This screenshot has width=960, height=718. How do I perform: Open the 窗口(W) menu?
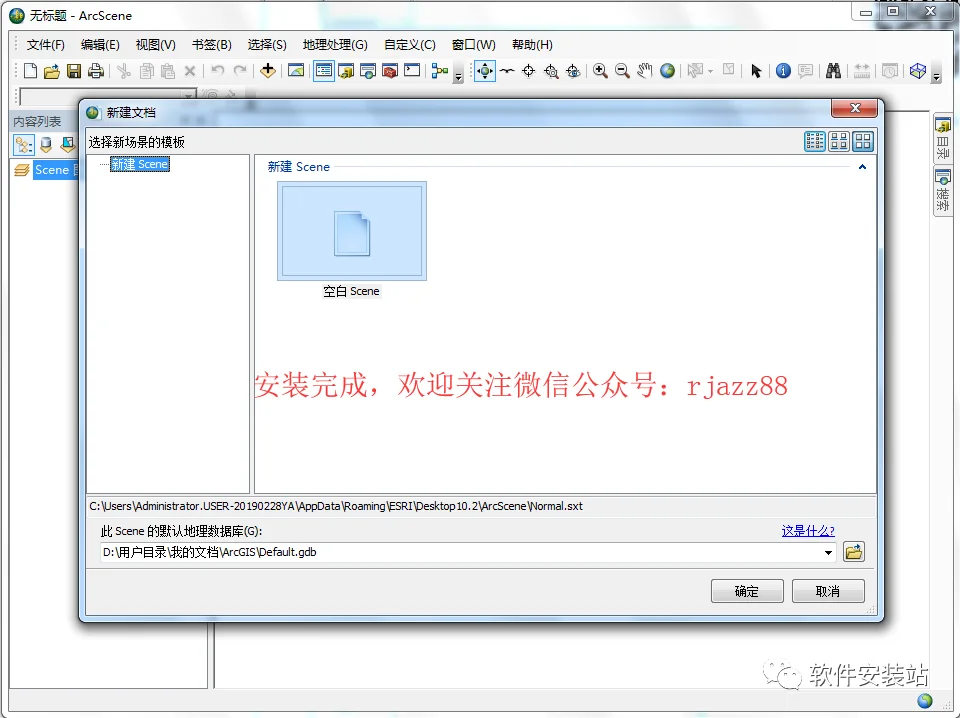click(x=473, y=45)
